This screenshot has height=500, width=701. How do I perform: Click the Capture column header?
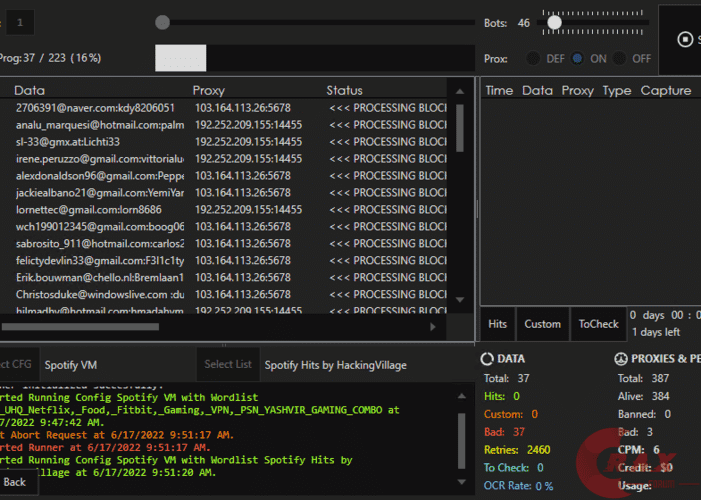(x=665, y=90)
